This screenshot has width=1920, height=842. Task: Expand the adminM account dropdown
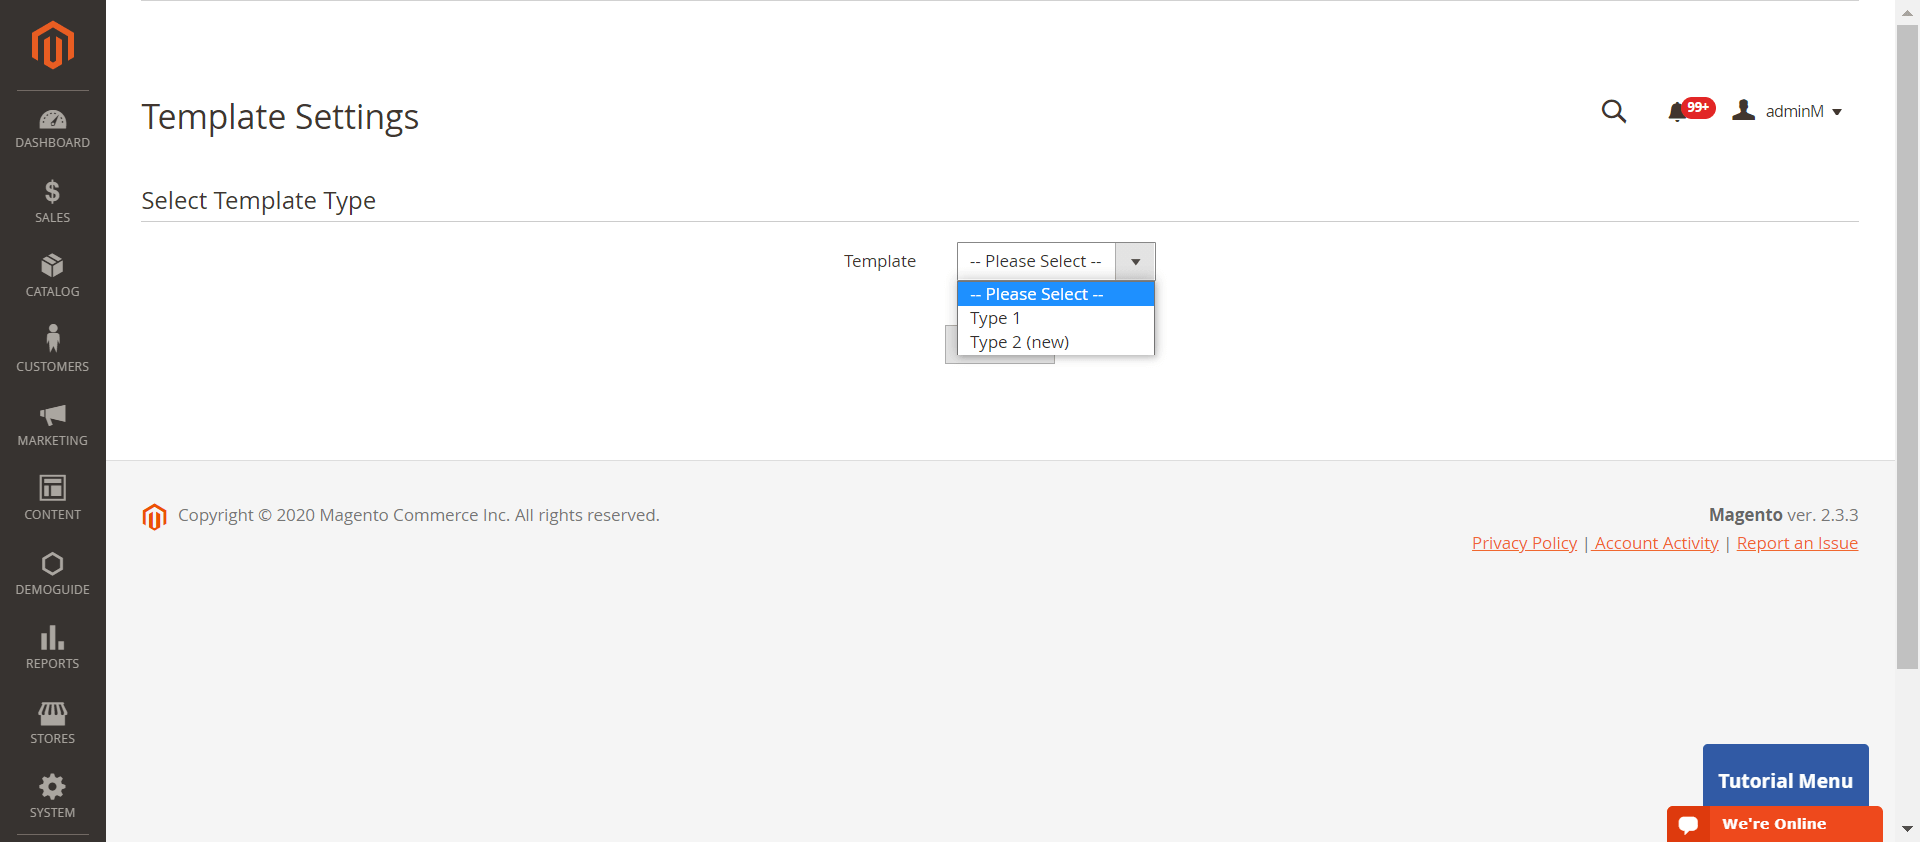tap(1792, 111)
